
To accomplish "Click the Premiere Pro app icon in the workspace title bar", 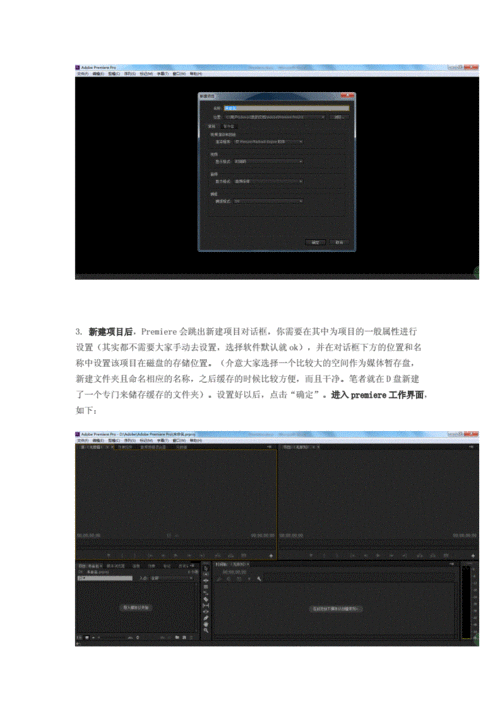I will tap(78, 434).
